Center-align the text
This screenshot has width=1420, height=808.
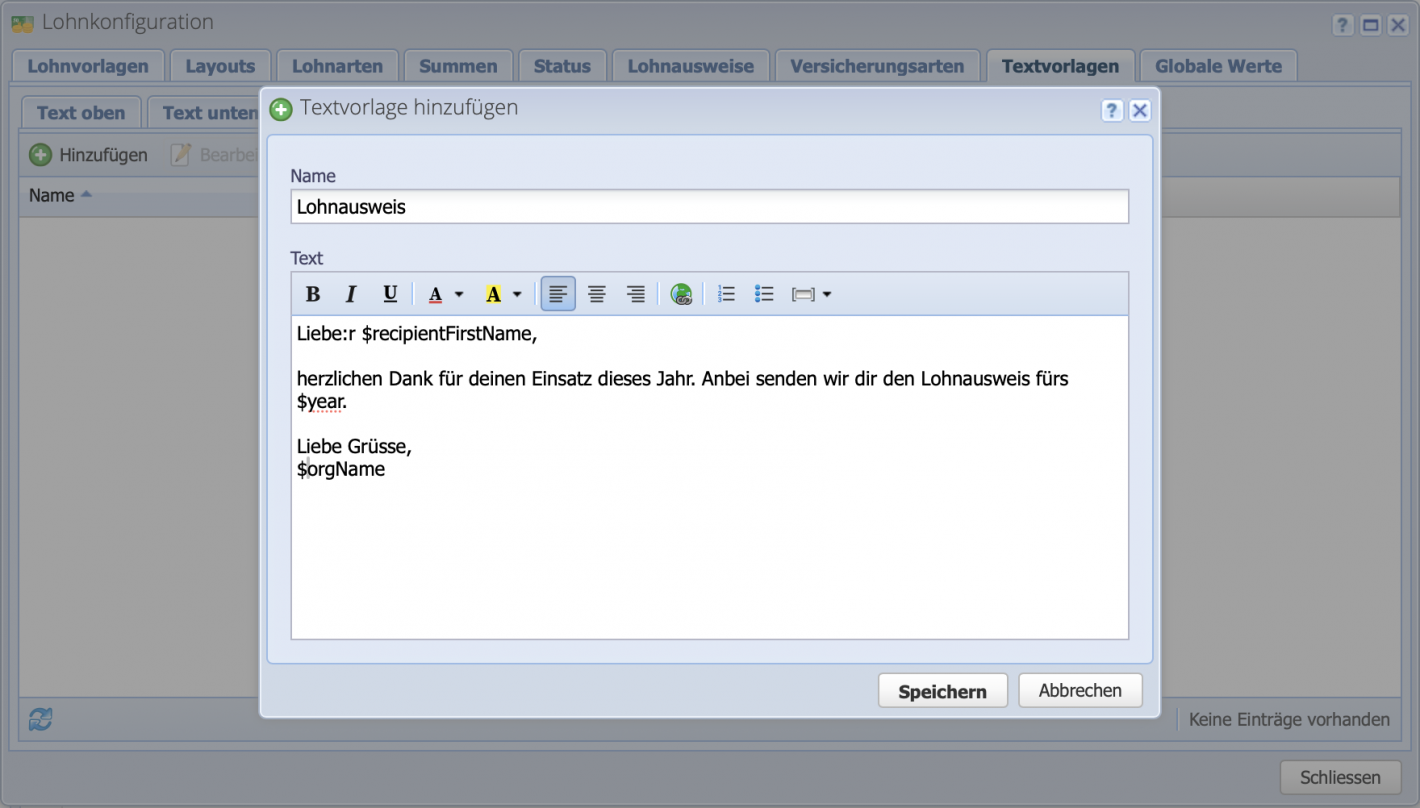pyautogui.click(x=597, y=293)
